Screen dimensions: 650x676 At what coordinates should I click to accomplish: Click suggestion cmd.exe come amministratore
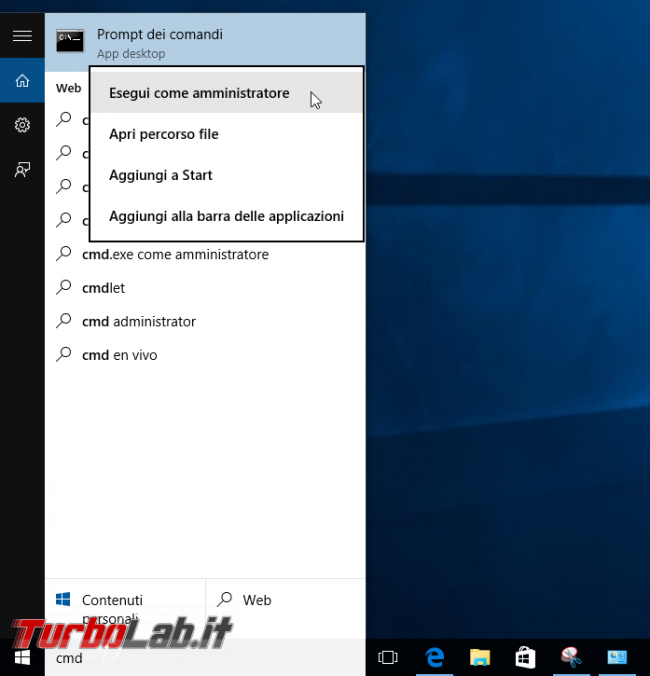point(205,254)
